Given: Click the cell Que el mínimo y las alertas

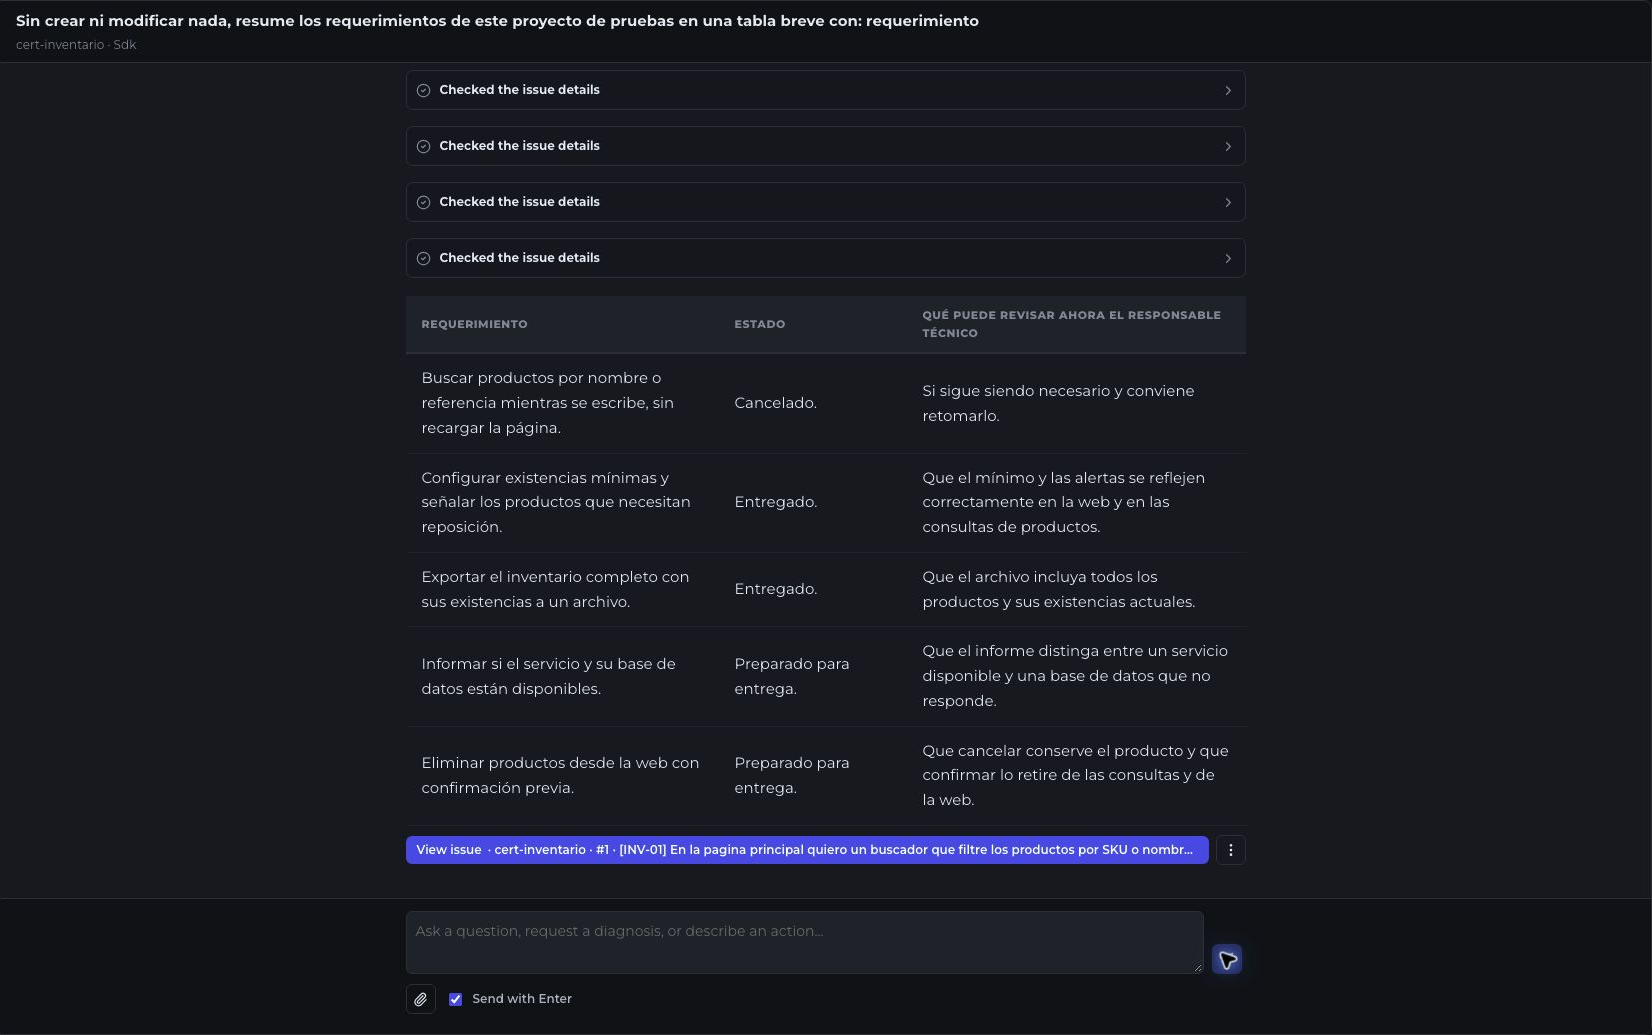Looking at the screenshot, I should click(1063, 502).
